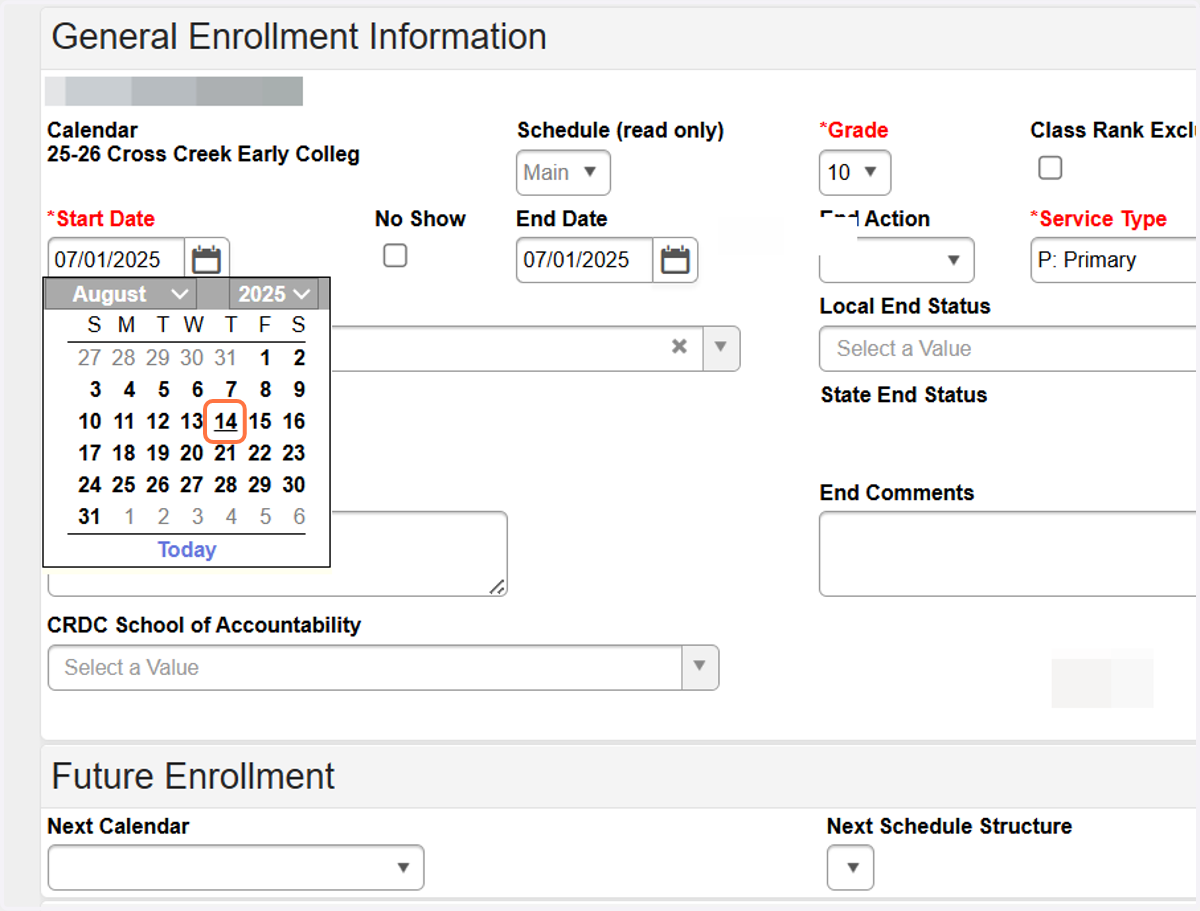This screenshot has width=1200, height=911.
Task: Clear the selection with the X icon
Action: [679, 347]
